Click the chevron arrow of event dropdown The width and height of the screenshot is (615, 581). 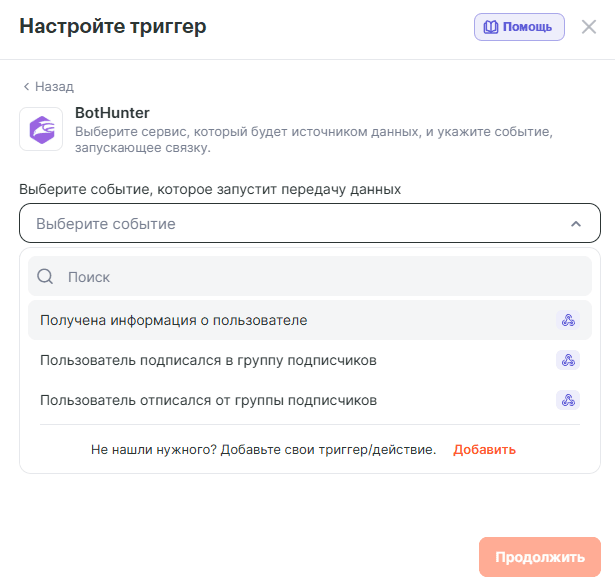click(x=575, y=224)
